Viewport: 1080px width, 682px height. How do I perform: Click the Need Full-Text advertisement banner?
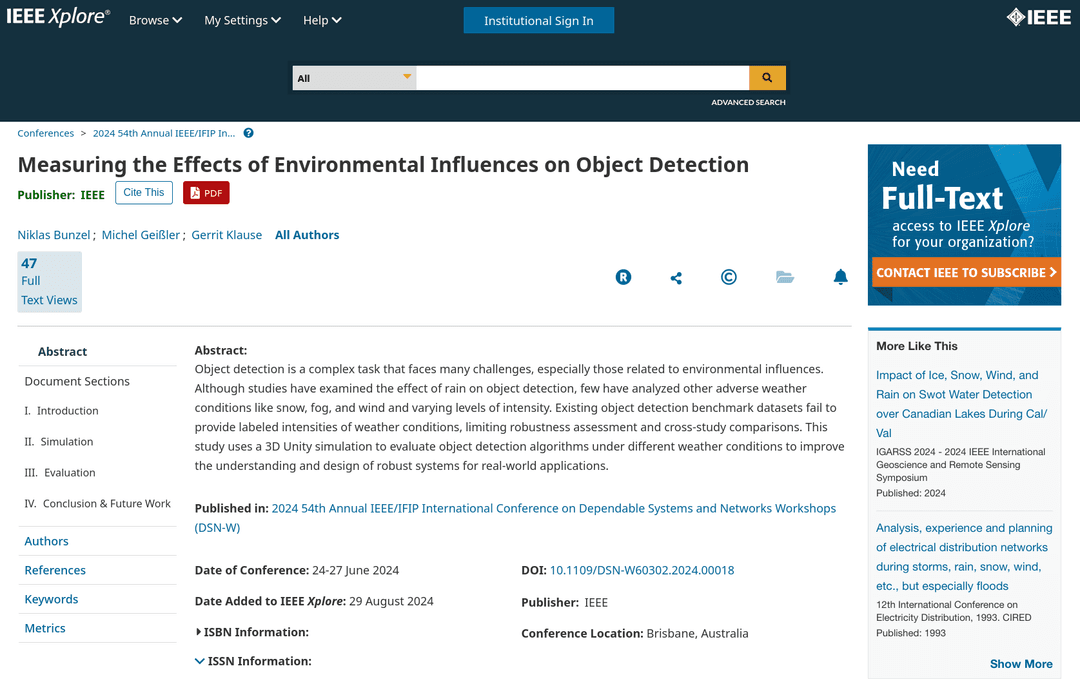(x=964, y=225)
